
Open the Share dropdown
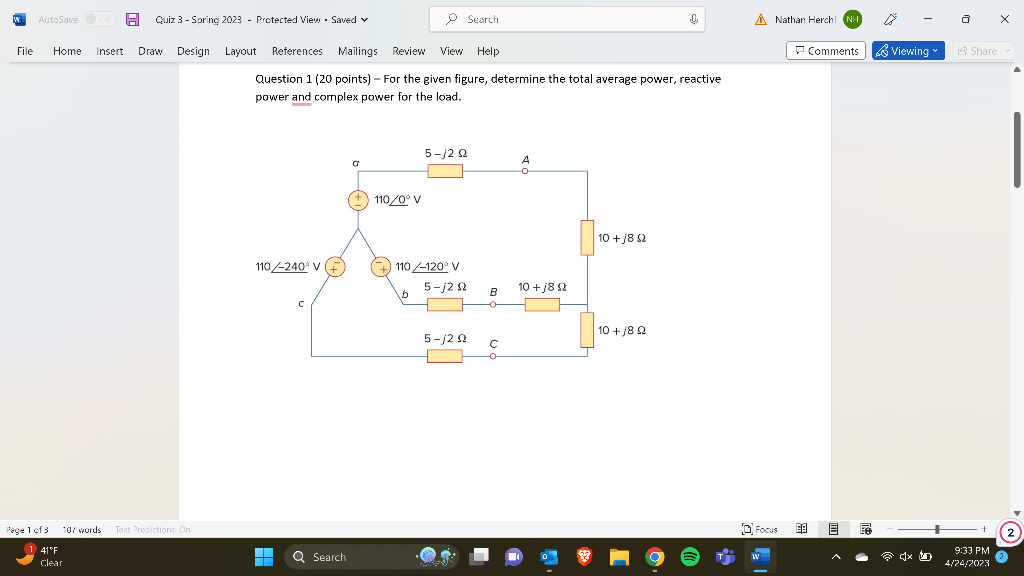pos(984,50)
